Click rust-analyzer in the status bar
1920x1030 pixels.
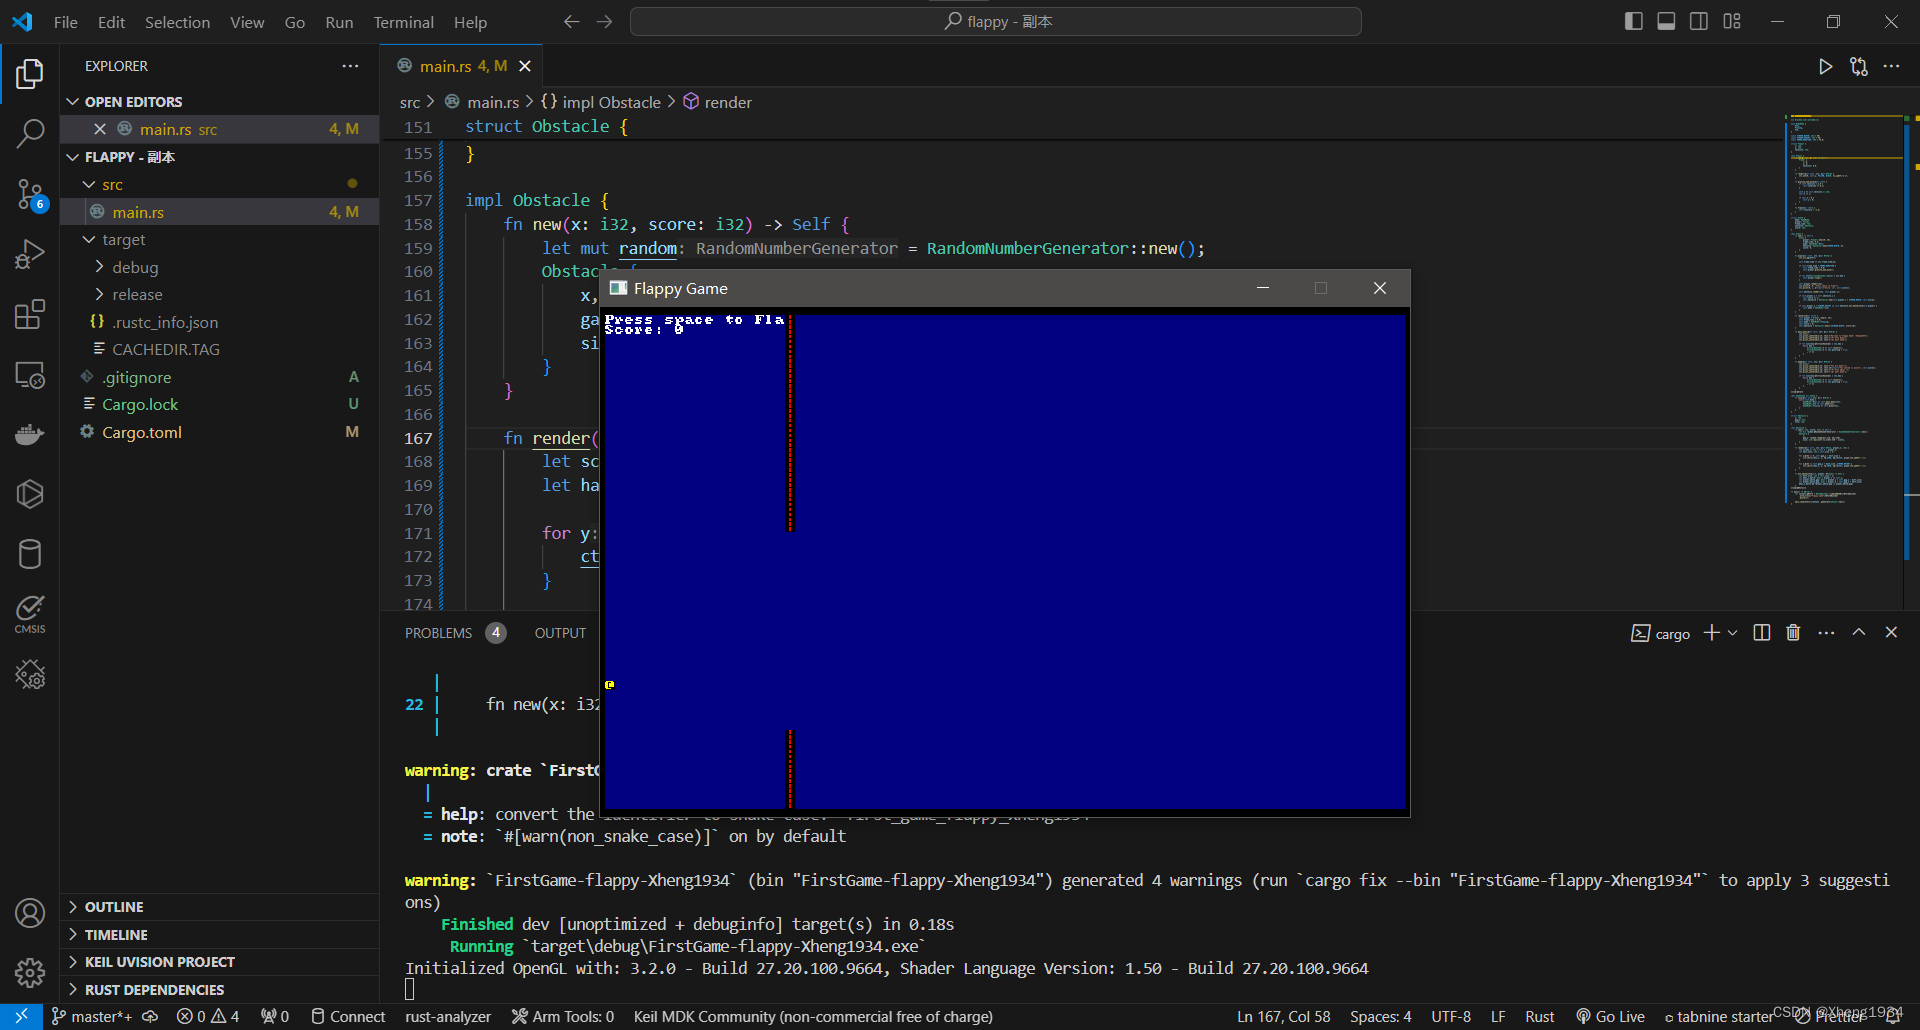(448, 1017)
